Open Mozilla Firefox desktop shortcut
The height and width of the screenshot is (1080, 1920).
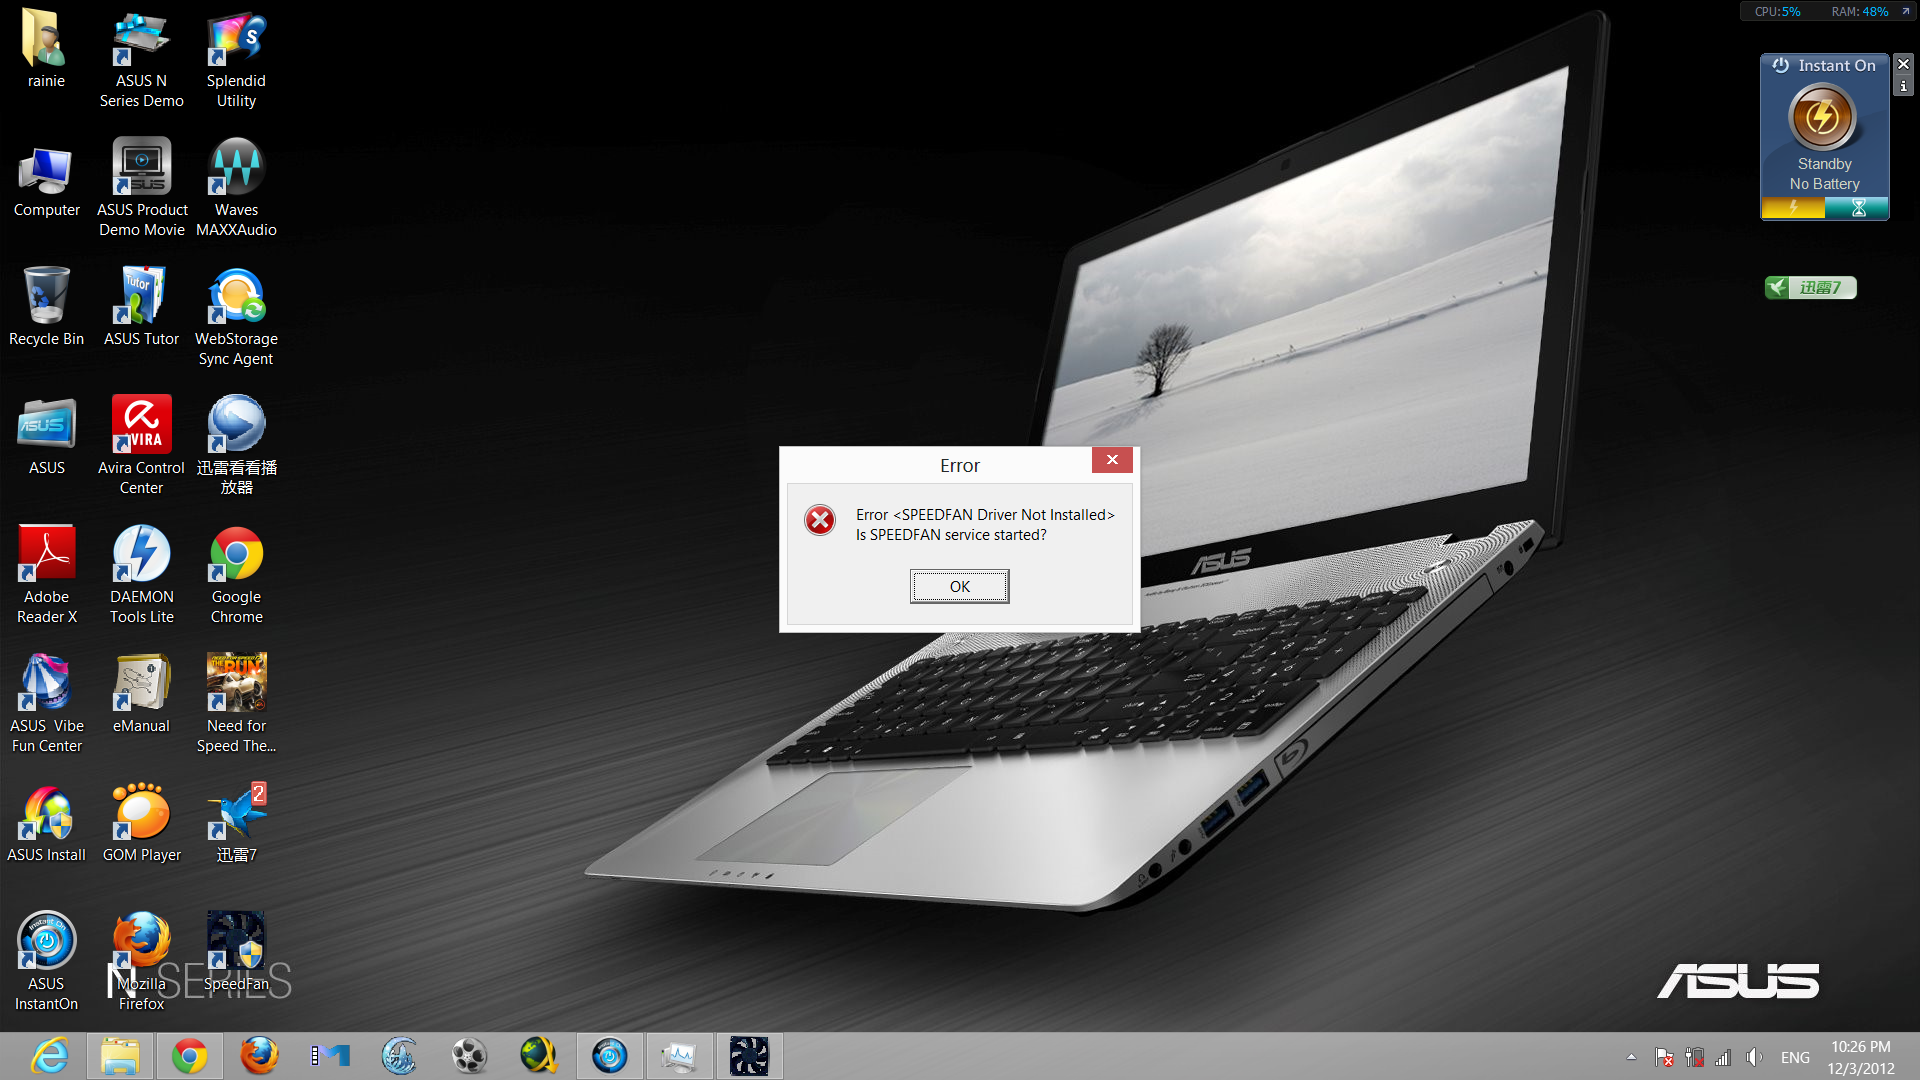tap(141, 961)
